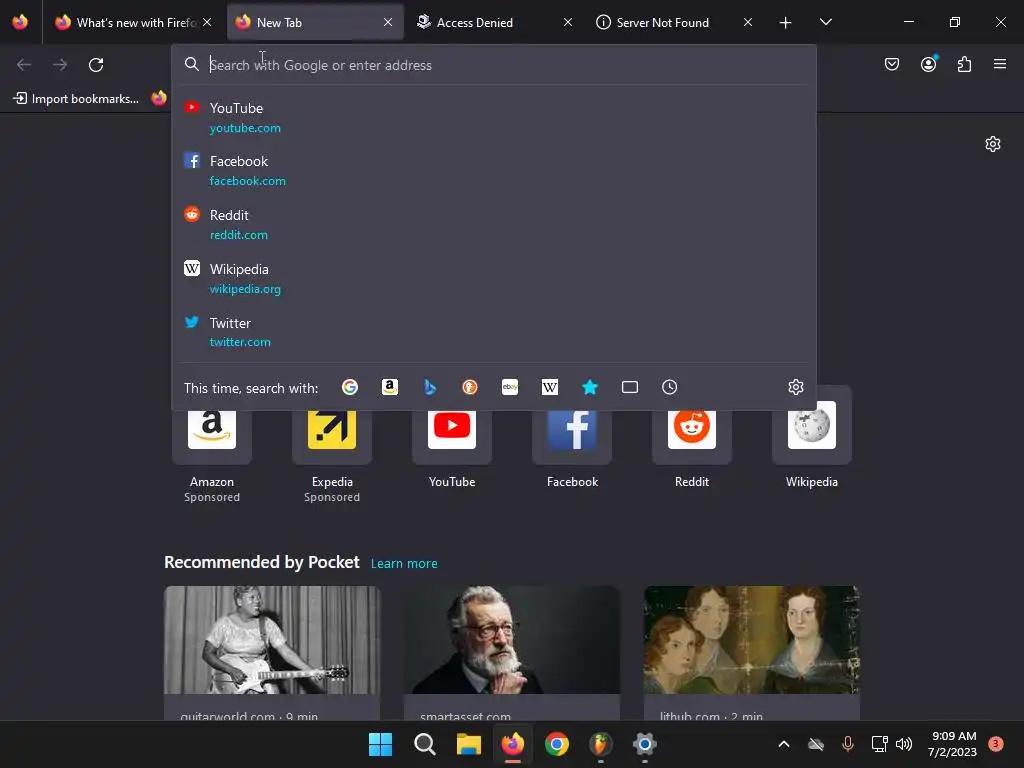This screenshot has height=768, width=1024.
Task: Open lithub.com Pocket story
Action: pos(752,653)
